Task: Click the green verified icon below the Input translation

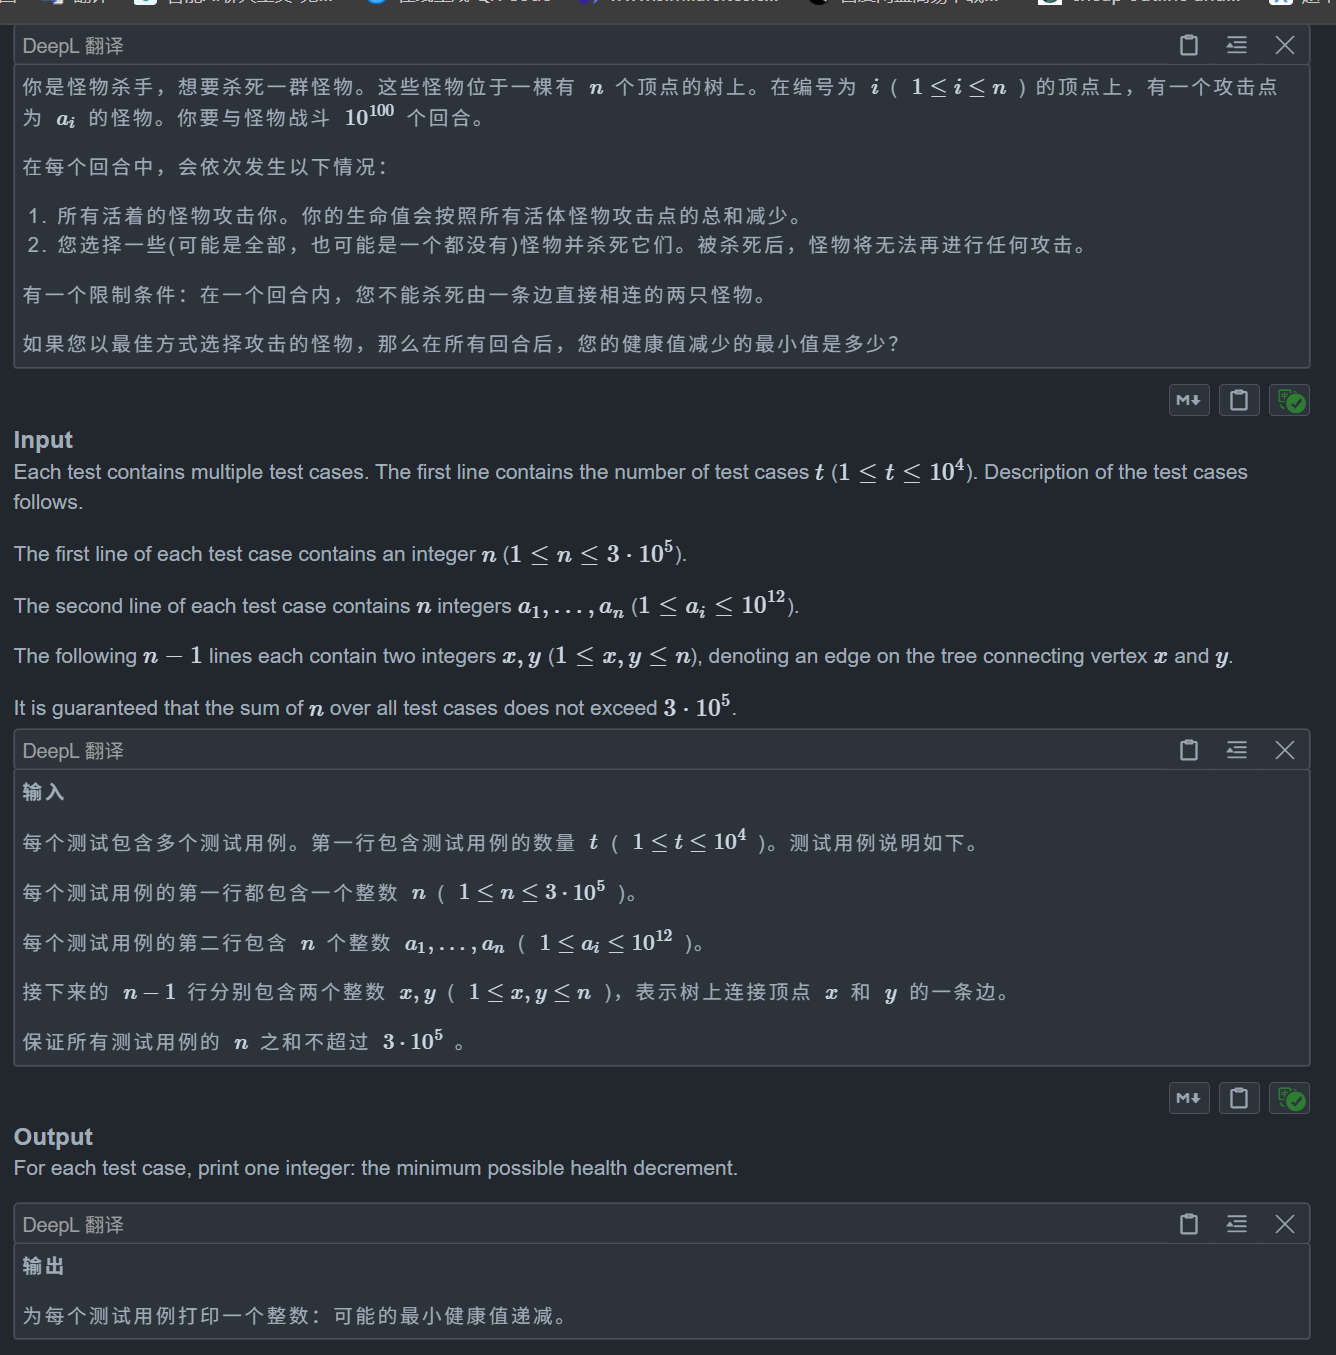Action: [1289, 1097]
